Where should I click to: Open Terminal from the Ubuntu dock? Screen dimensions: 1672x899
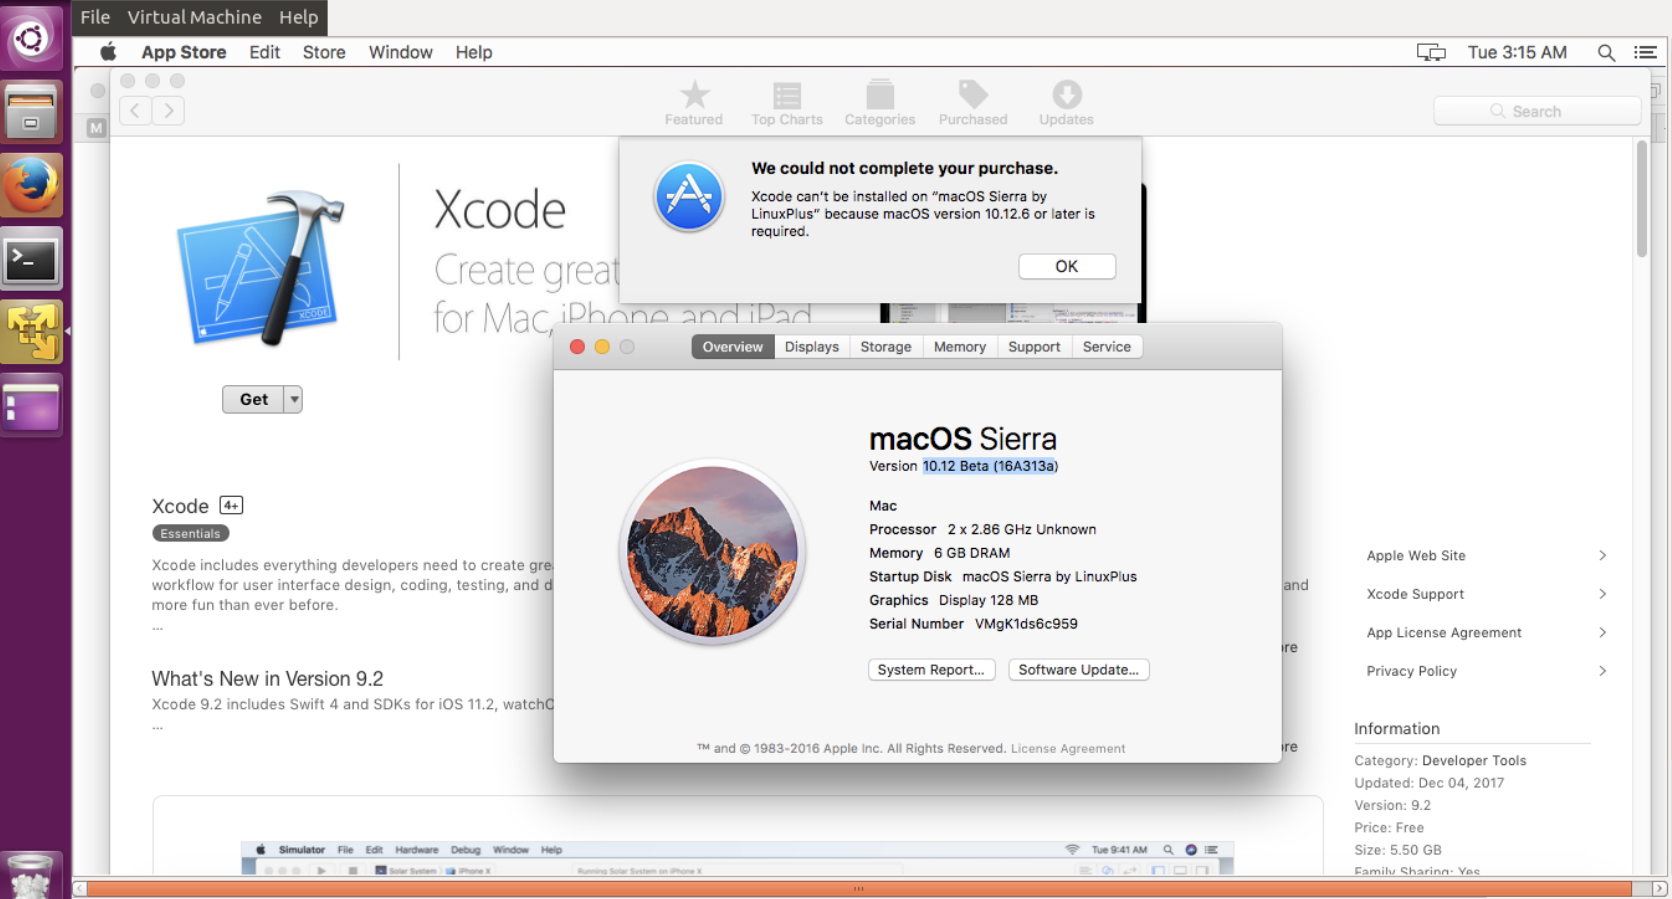pyautogui.click(x=31, y=260)
